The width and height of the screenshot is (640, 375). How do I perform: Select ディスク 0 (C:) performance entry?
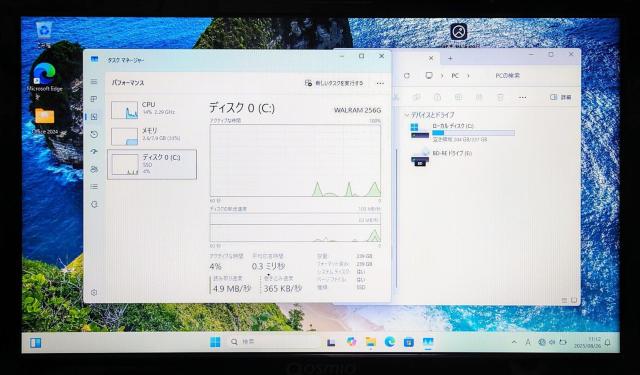[152, 164]
